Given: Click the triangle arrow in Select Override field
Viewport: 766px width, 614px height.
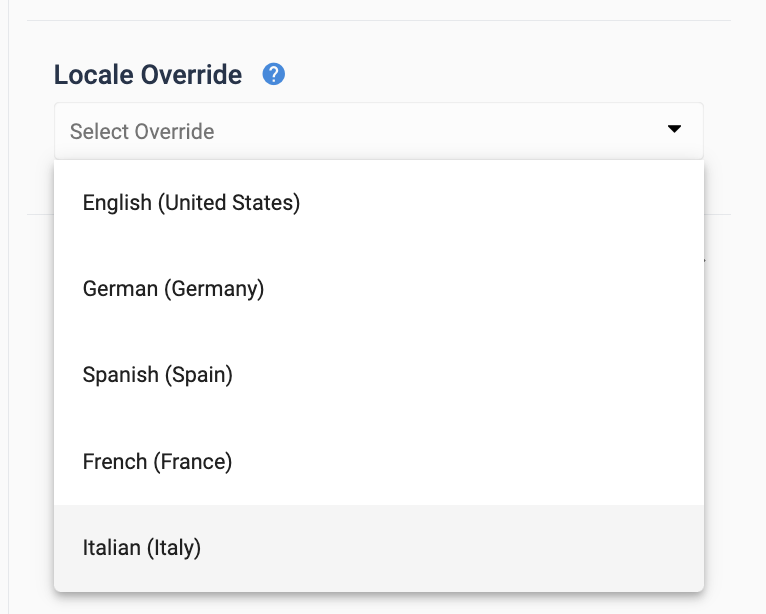Looking at the screenshot, I should [x=674, y=129].
